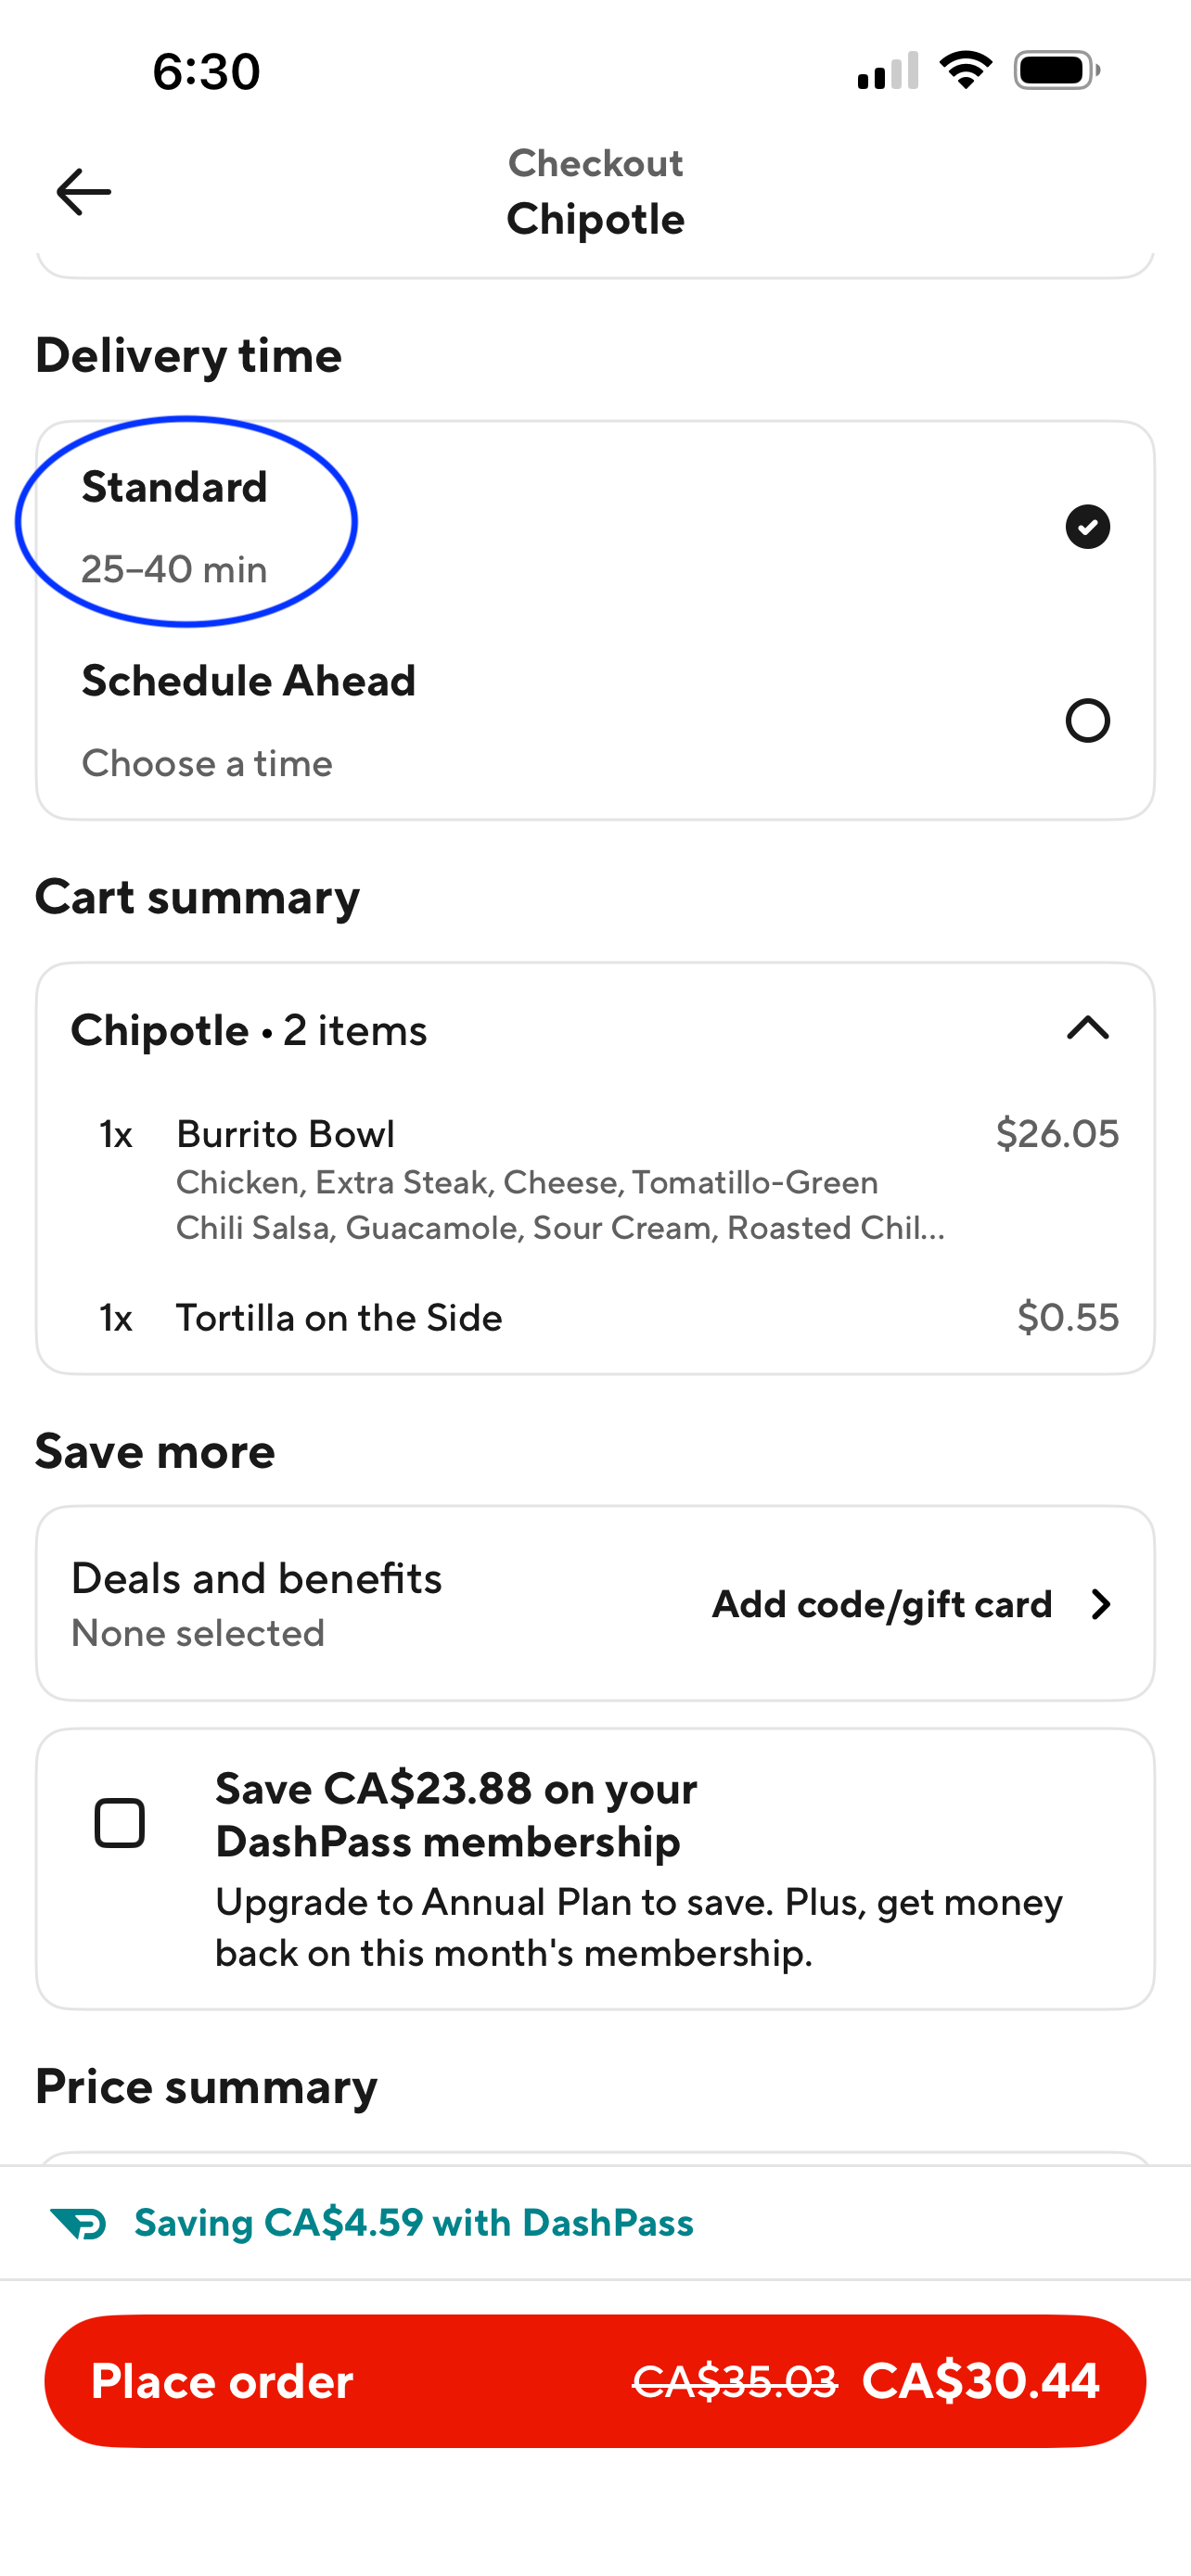Screen dimensions: 1191x2576
Task: Select the Standard delivery radio button
Action: pos(1087,527)
